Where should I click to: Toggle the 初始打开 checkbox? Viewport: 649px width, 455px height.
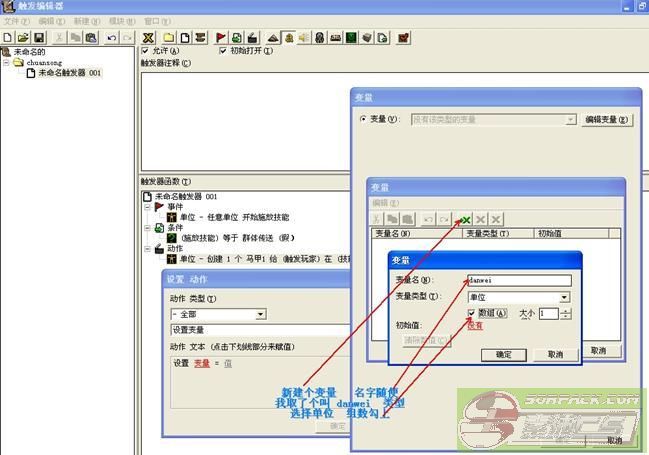(x=222, y=50)
